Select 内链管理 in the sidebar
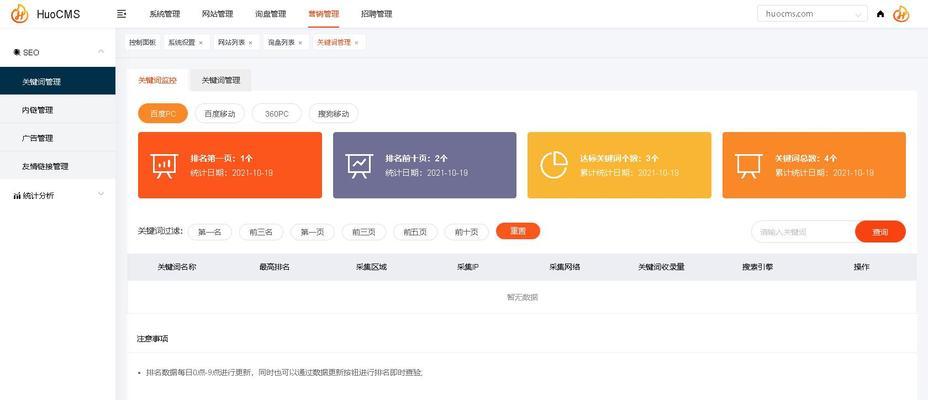 (x=57, y=110)
